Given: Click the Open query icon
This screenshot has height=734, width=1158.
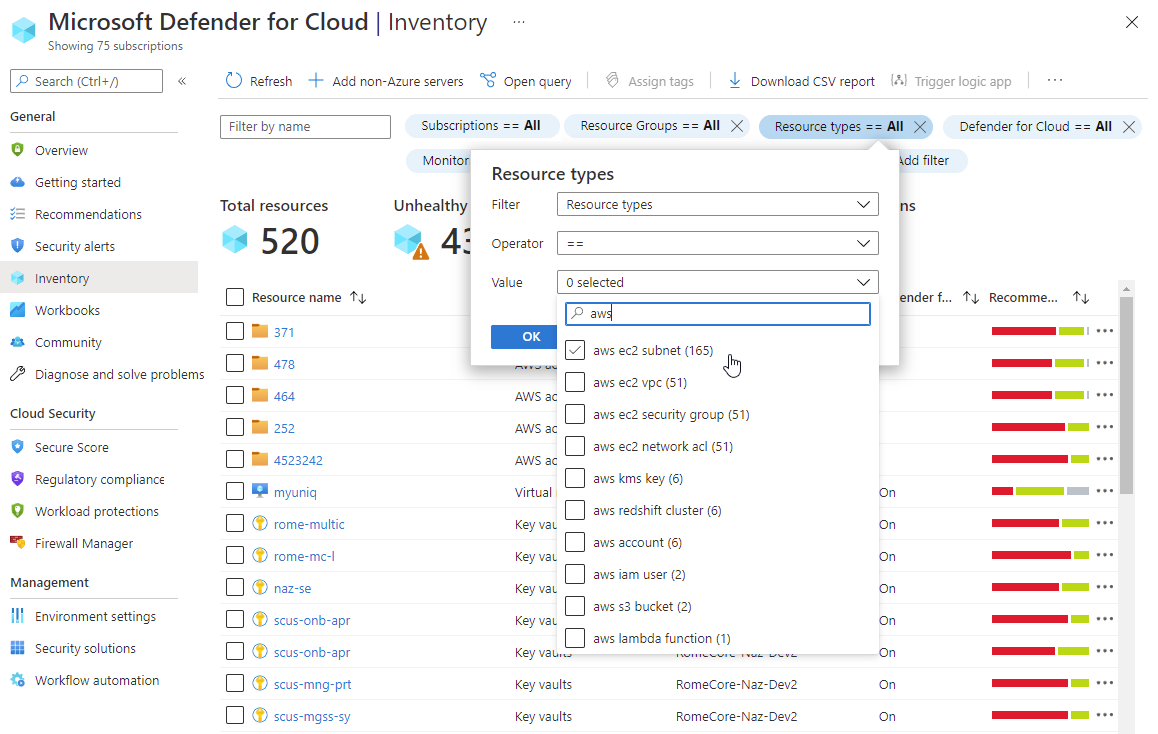Looking at the screenshot, I should (488, 81).
